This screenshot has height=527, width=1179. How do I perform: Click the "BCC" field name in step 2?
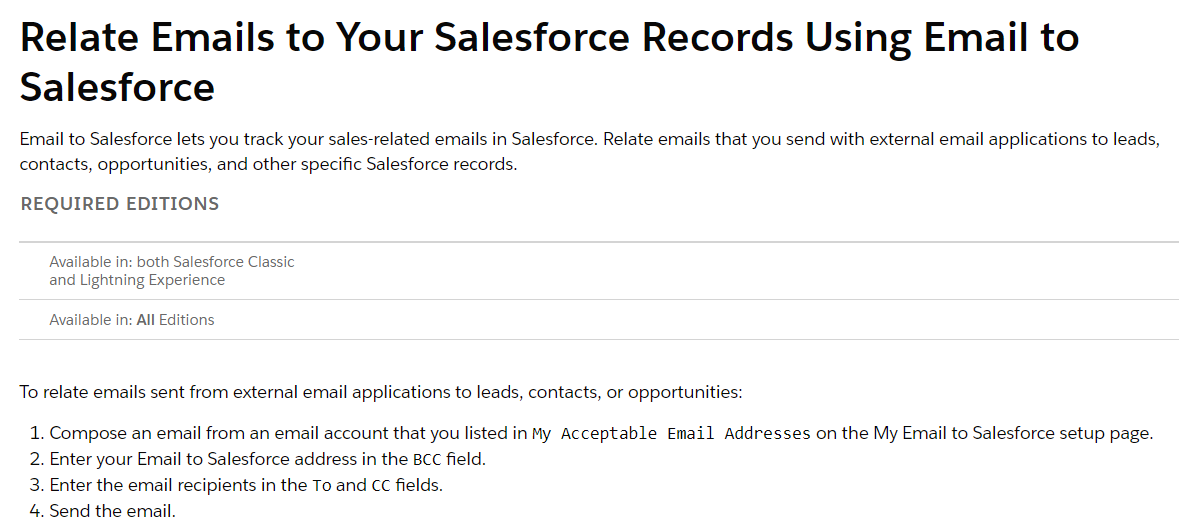coord(425,460)
